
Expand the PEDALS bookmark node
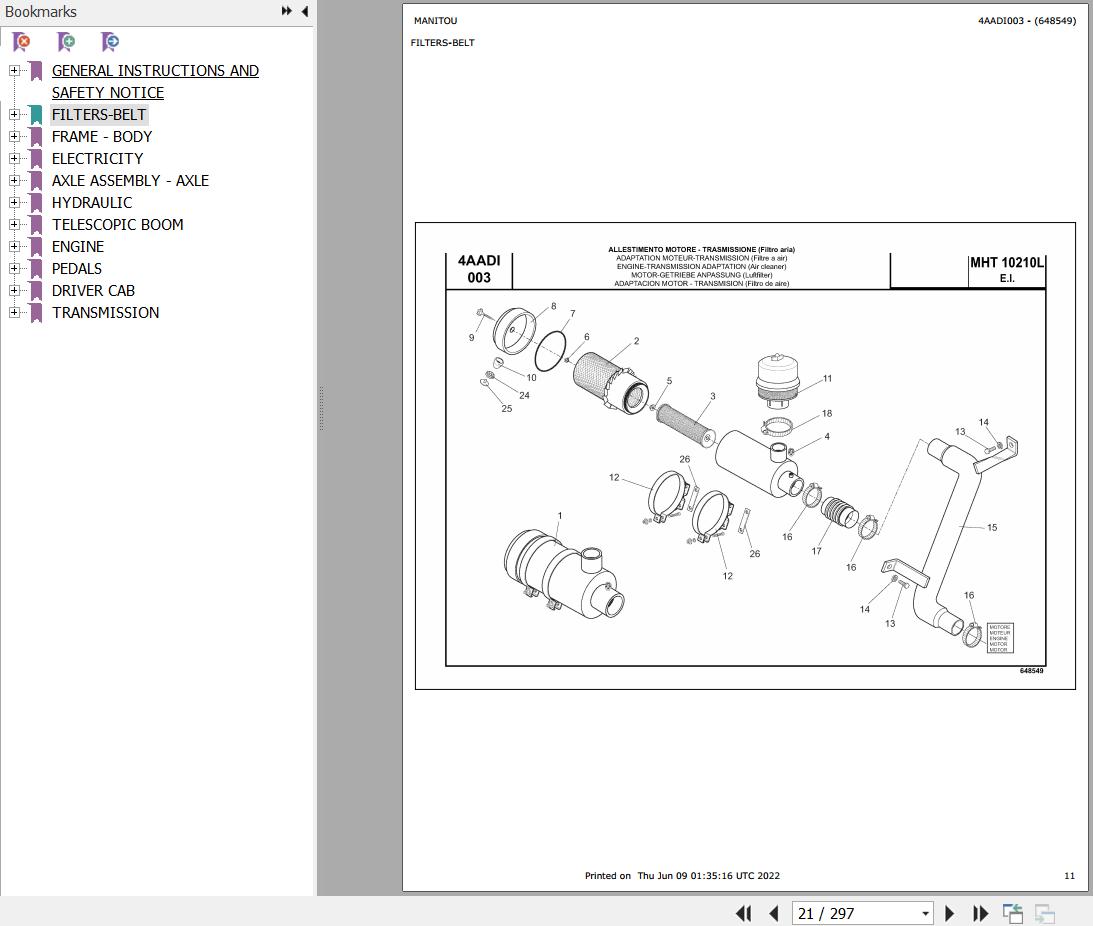coord(14,268)
